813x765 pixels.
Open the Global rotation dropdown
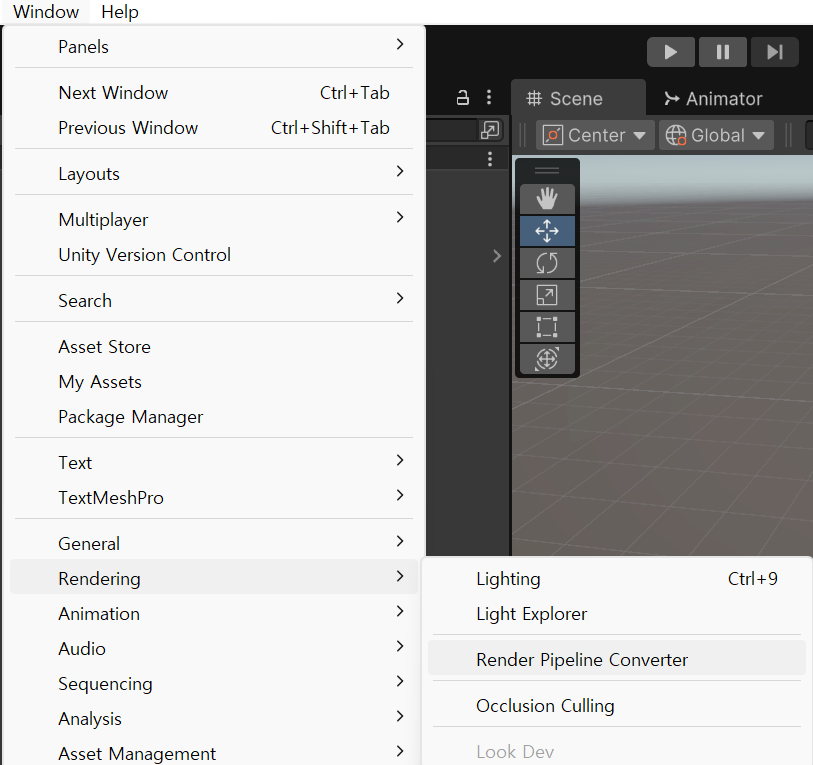(716, 135)
